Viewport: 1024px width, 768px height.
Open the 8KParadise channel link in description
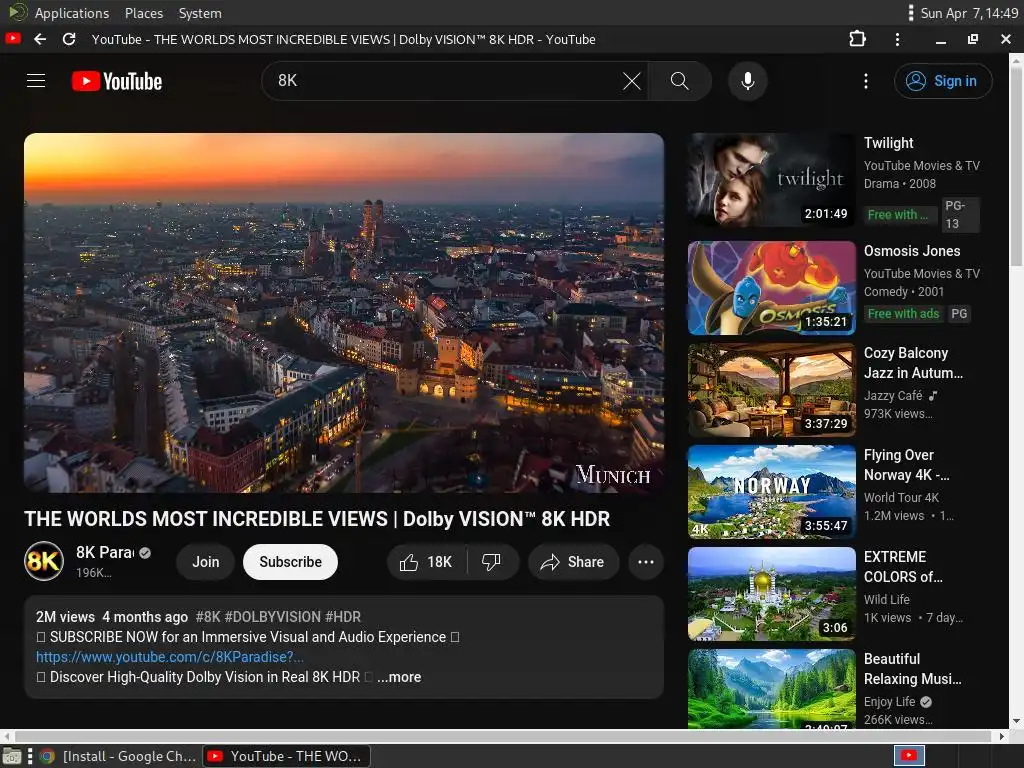click(x=170, y=657)
